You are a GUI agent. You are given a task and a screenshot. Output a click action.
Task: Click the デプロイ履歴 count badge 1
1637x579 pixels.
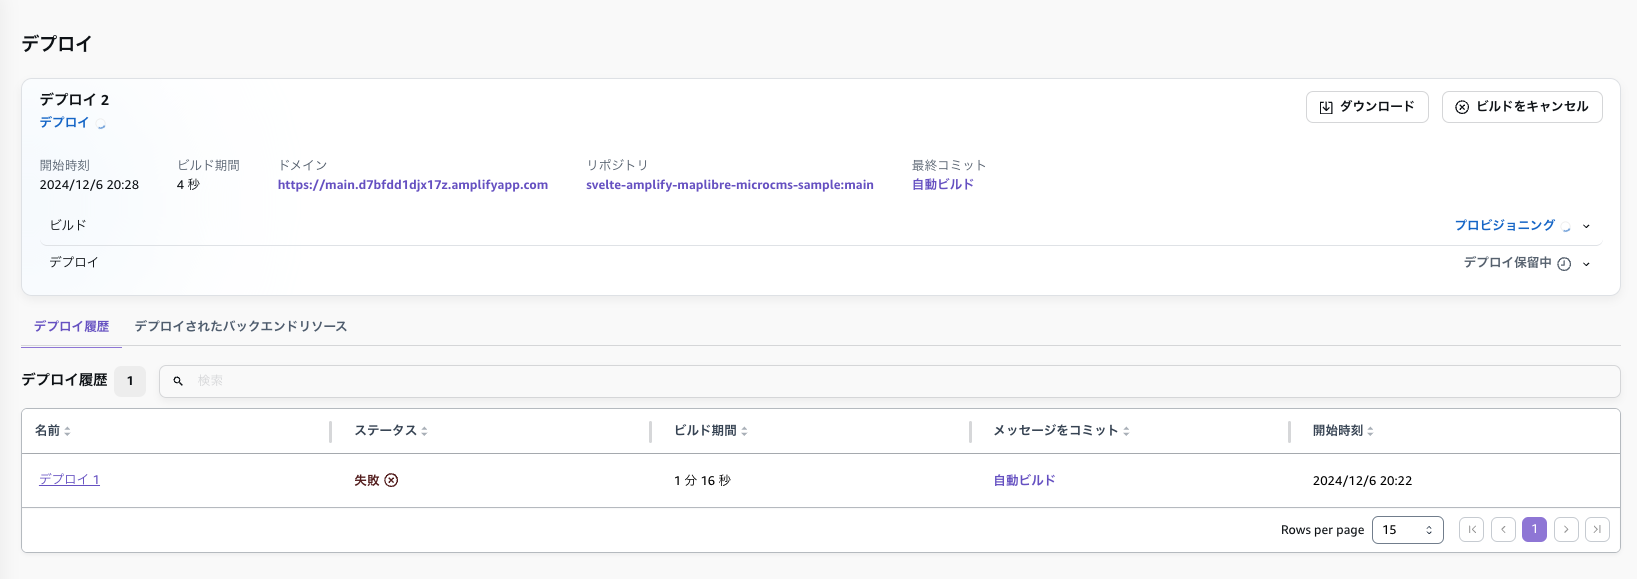coord(130,381)
